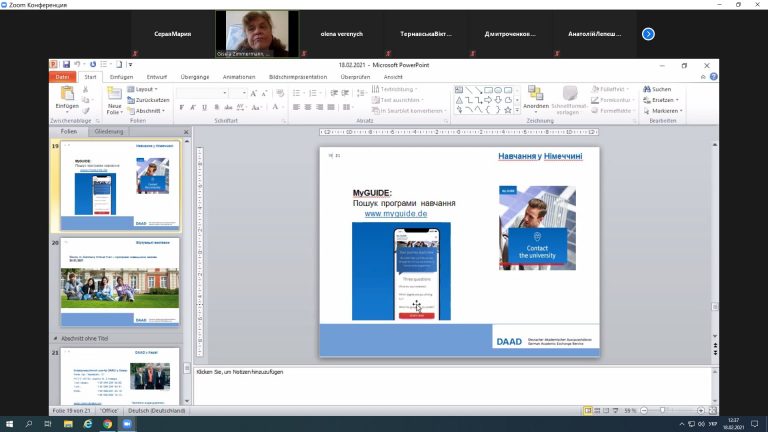768x432 pixels.
Task: Expand the Layout dropdown
Action: (x=146, y=89)
